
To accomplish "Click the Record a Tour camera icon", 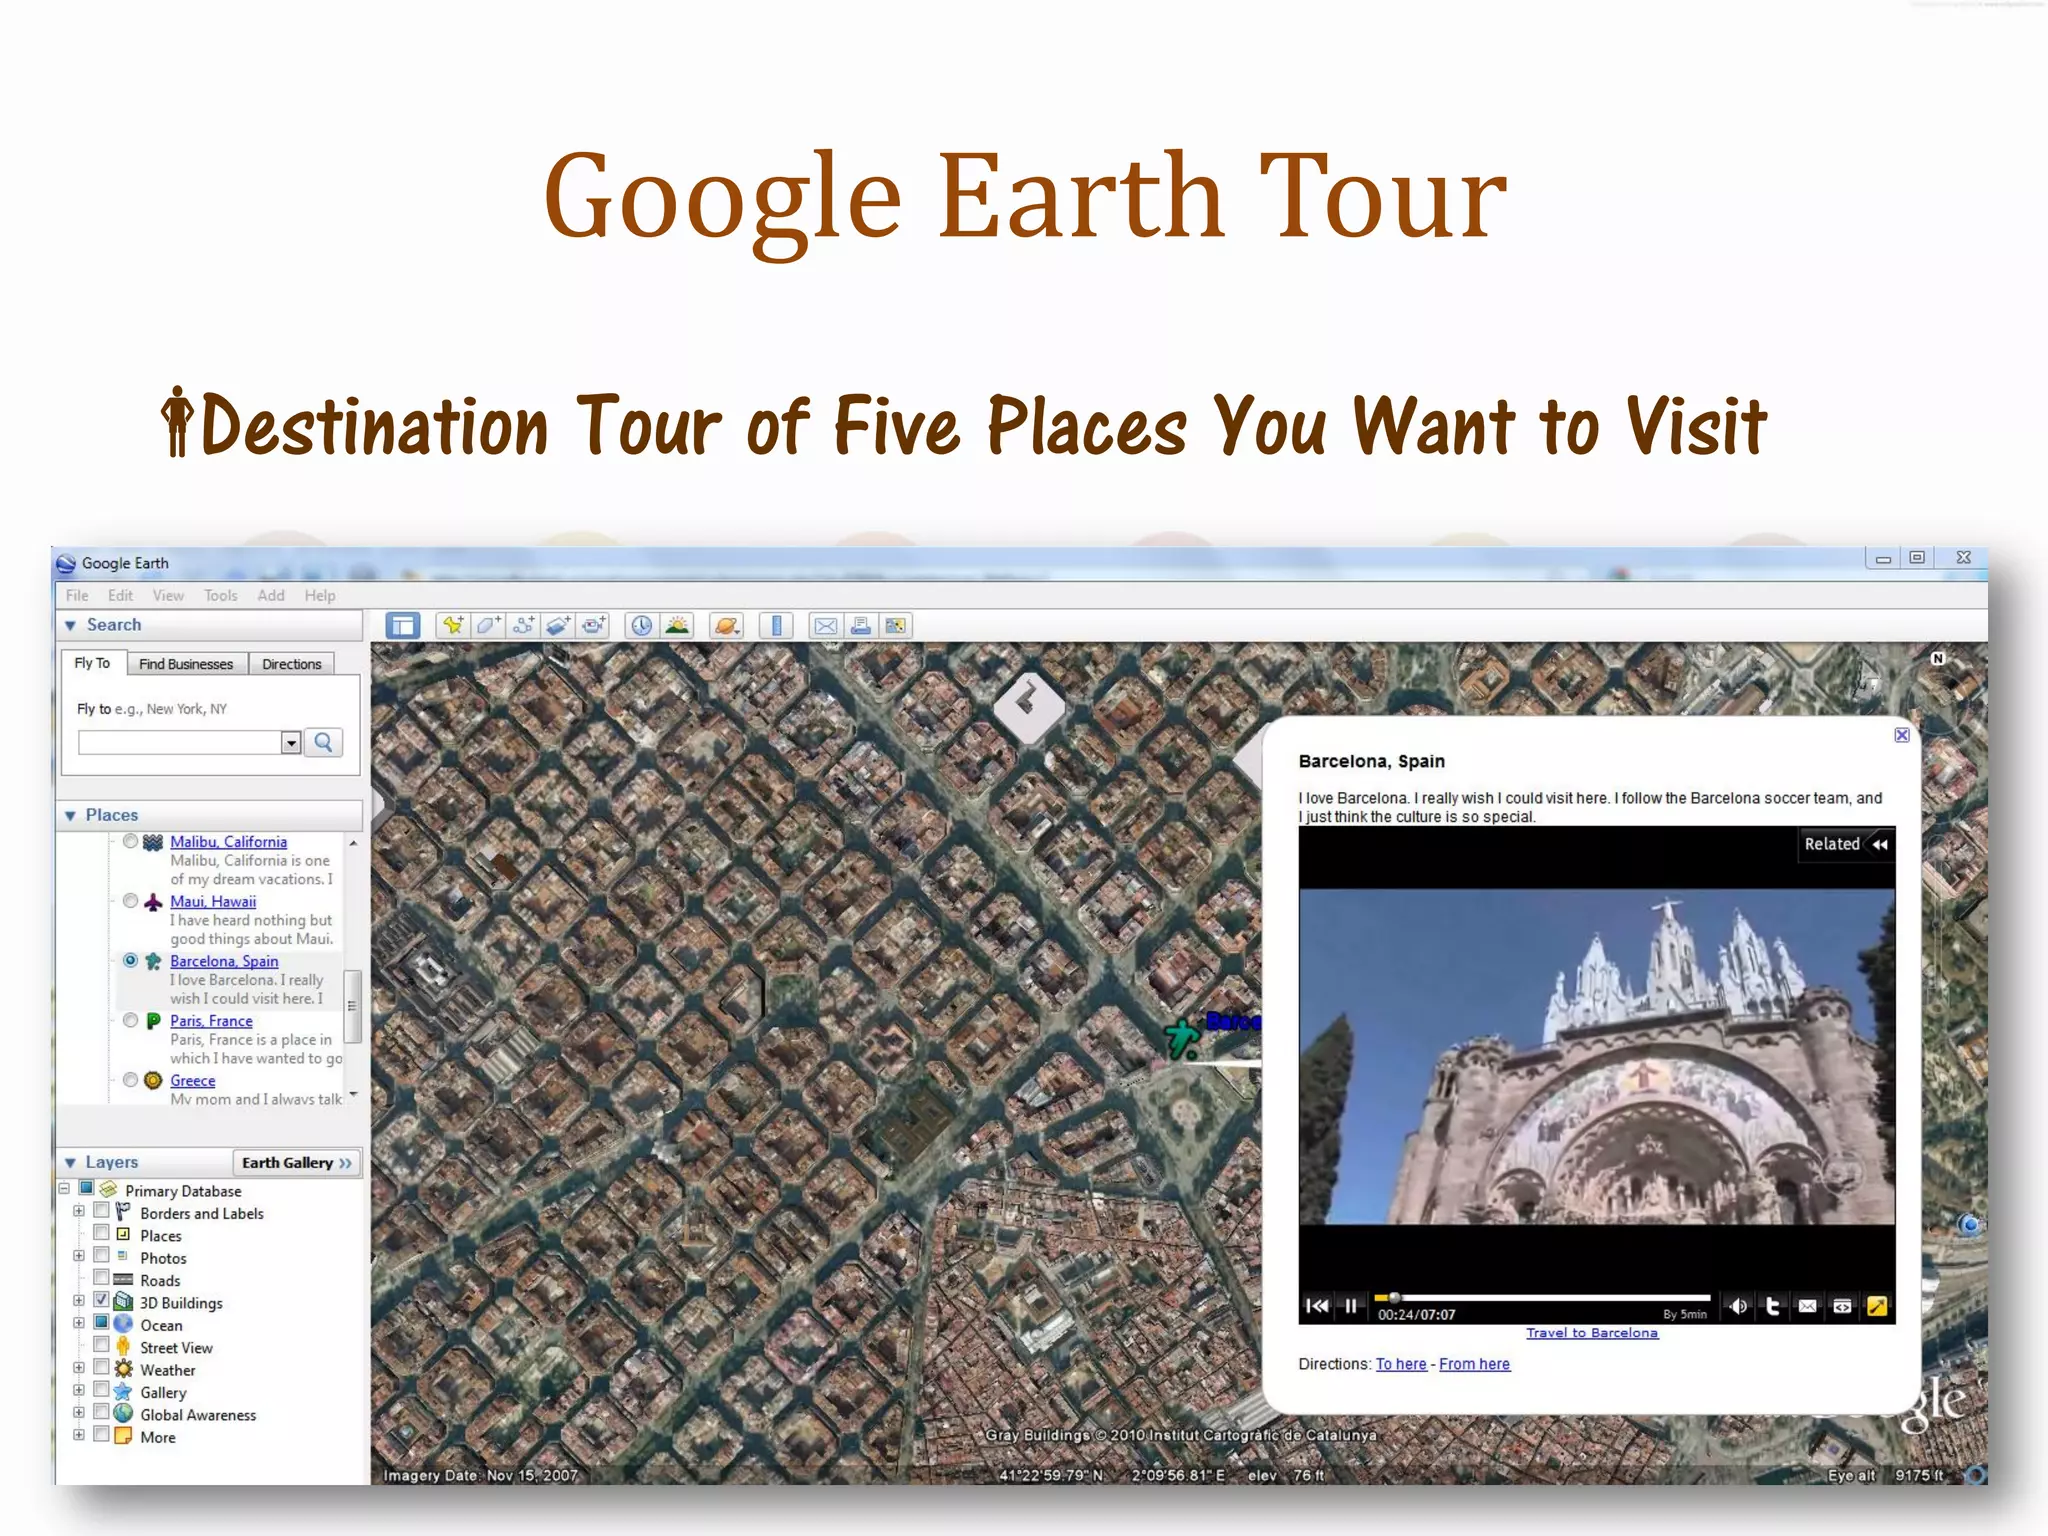I will click(594, 626).
